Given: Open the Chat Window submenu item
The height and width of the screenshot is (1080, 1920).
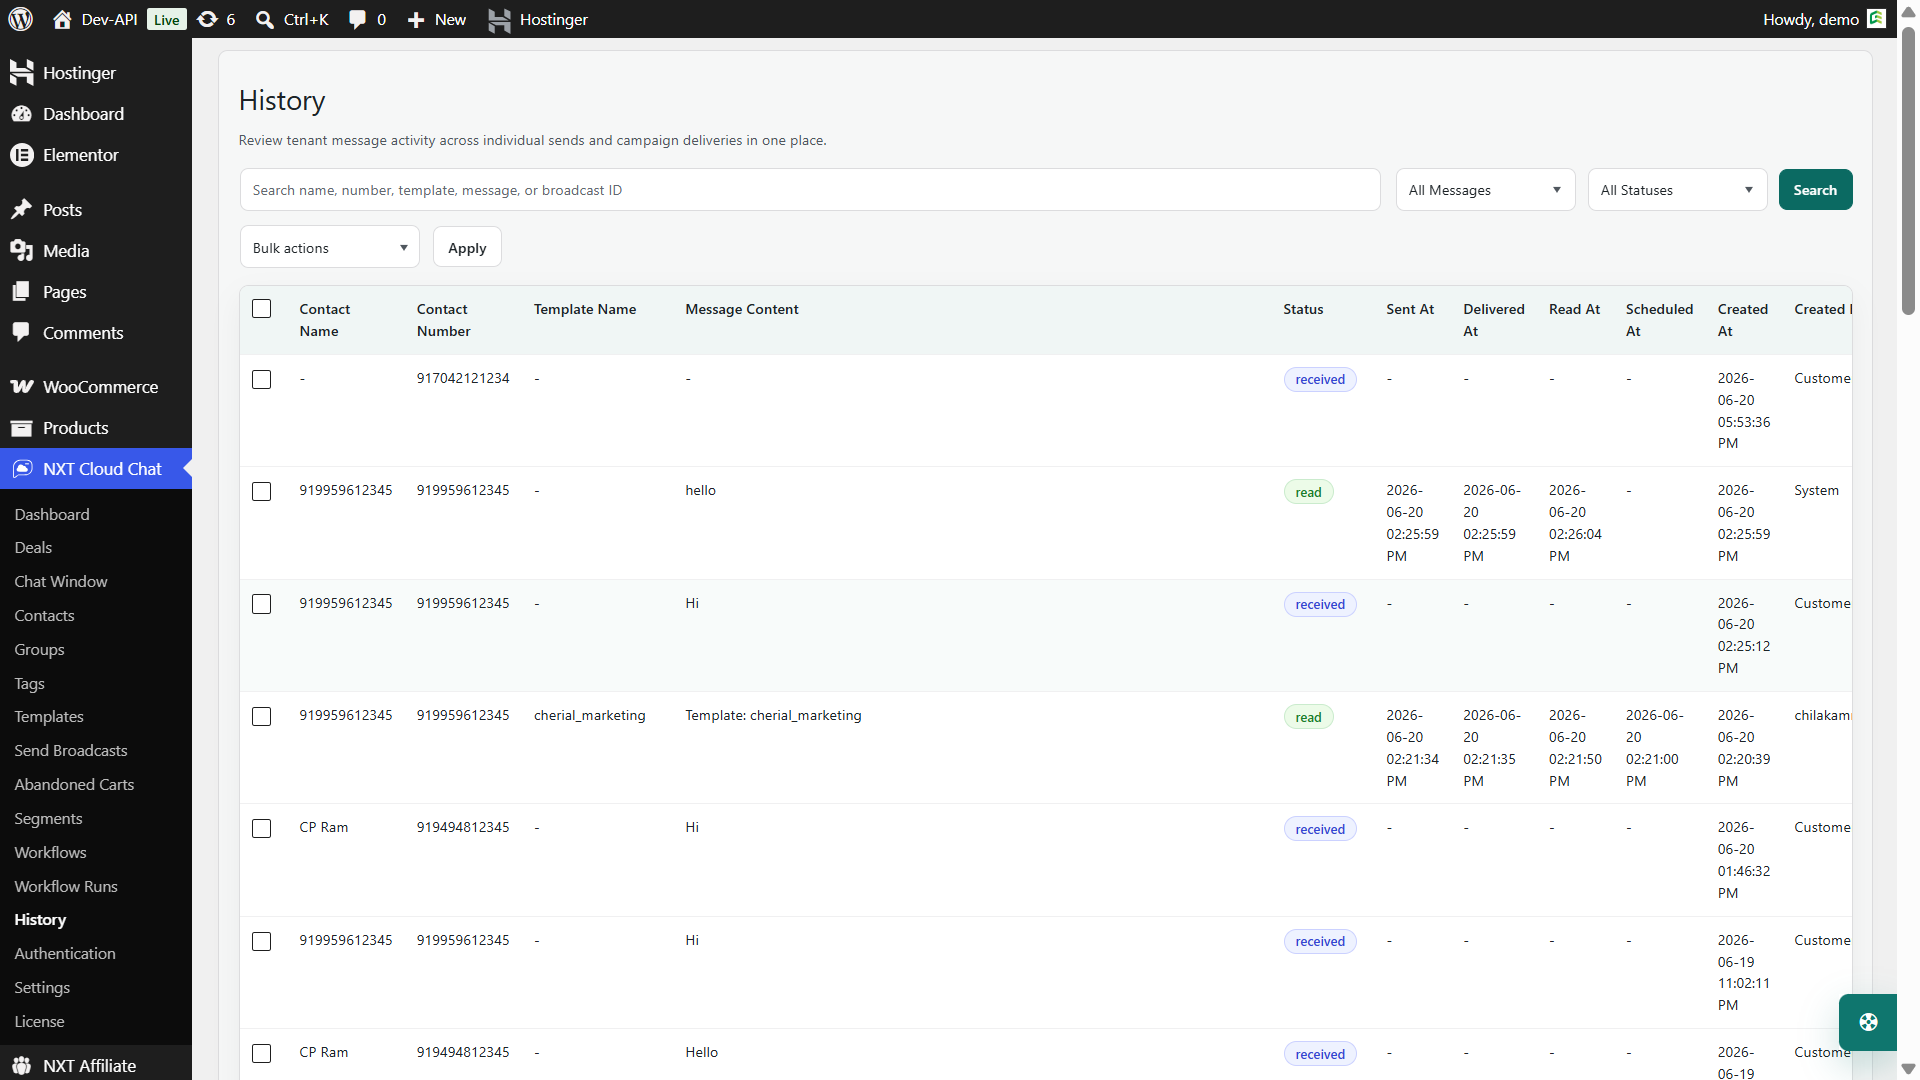Looking at the screenshot, I should pos(61,582).
